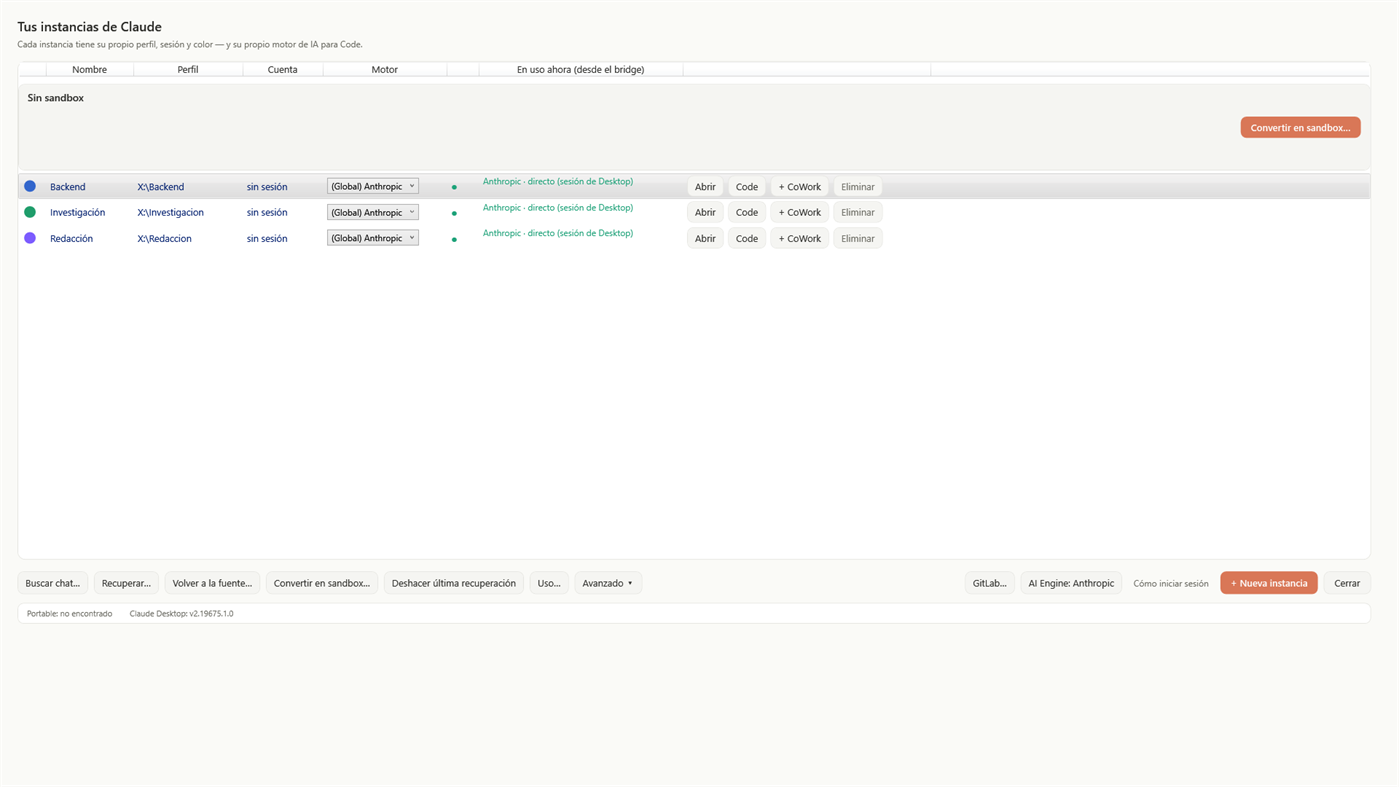
Task: Click the Cuenta column header
Action: click(283, 69)
